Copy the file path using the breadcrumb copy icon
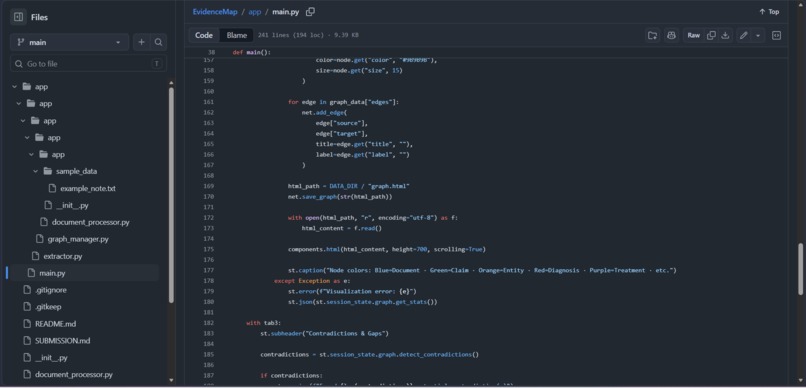 pos(310,12)
